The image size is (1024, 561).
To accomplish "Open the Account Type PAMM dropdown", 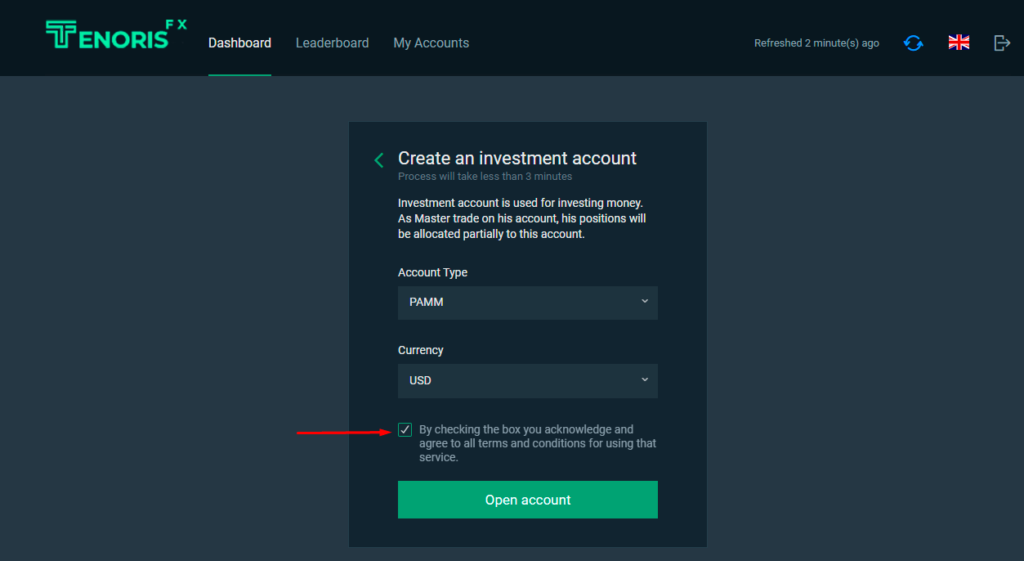I will click(x=527, y=302).
